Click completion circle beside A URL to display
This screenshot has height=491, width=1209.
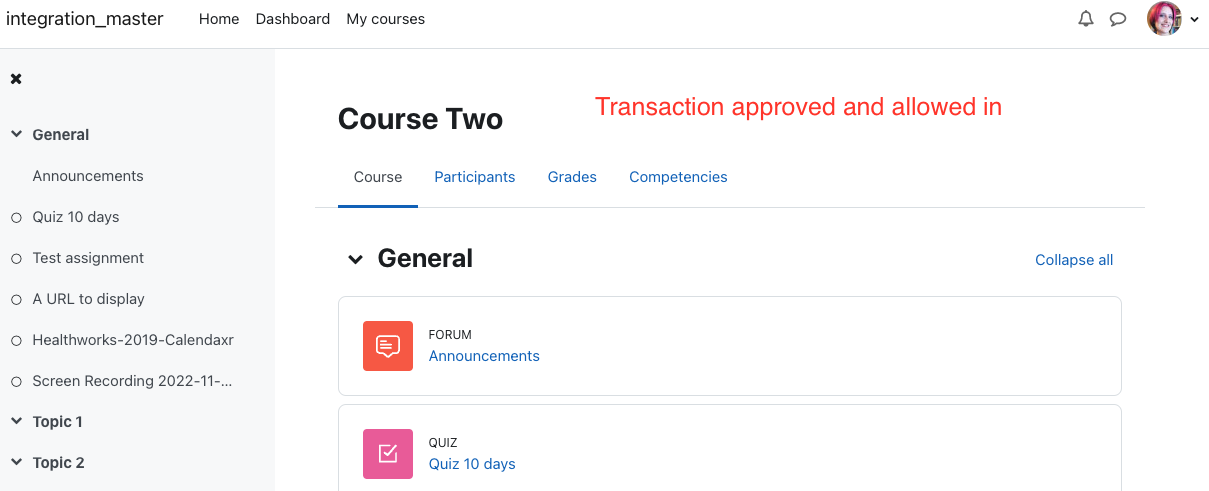click(x=16, y=299)
